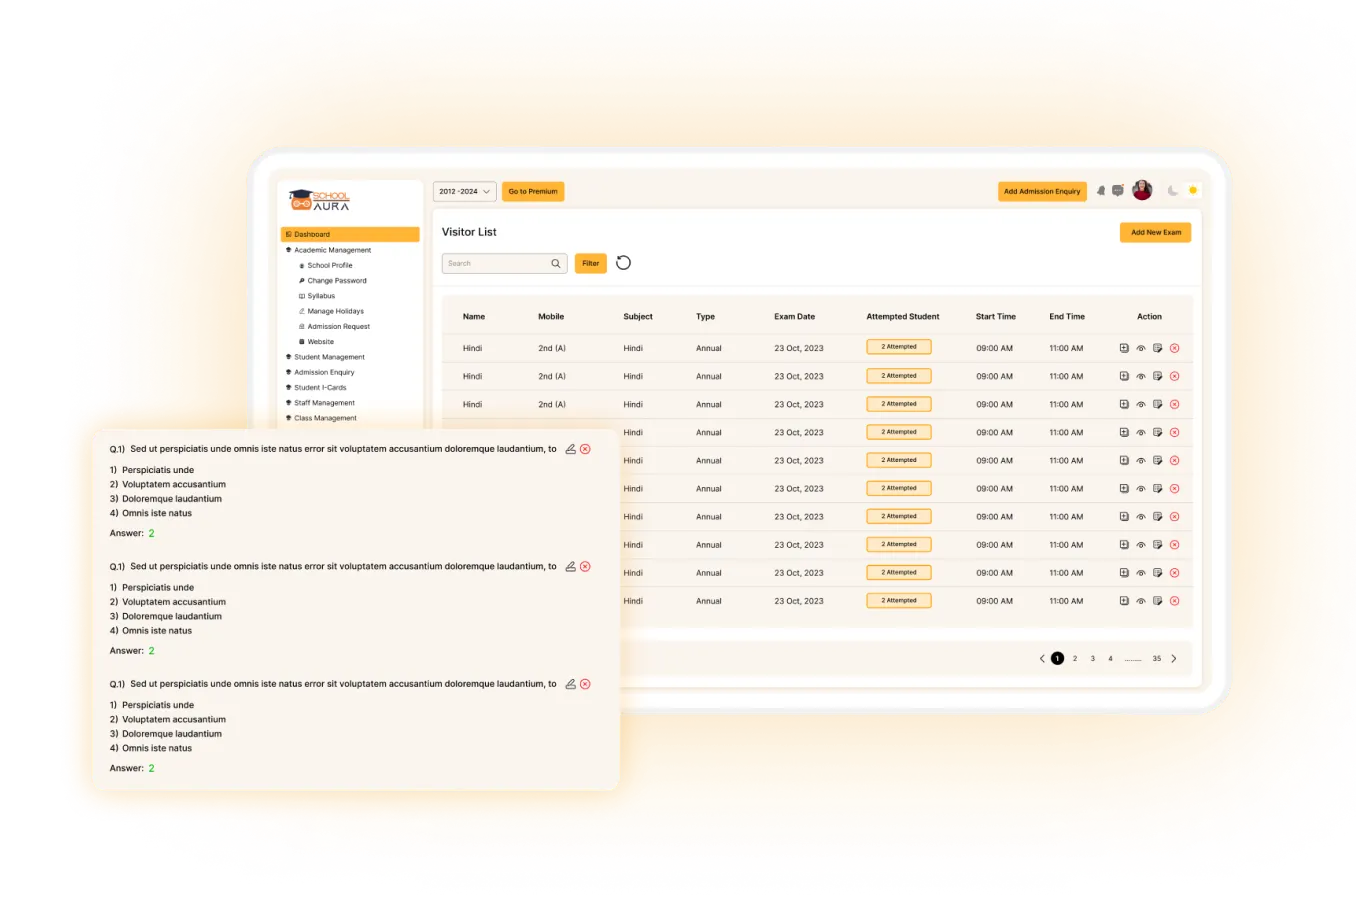The height and width of the screenshot is (900, 1356).
Task: Delete the second question with red X icon
Action: [585, 566]
